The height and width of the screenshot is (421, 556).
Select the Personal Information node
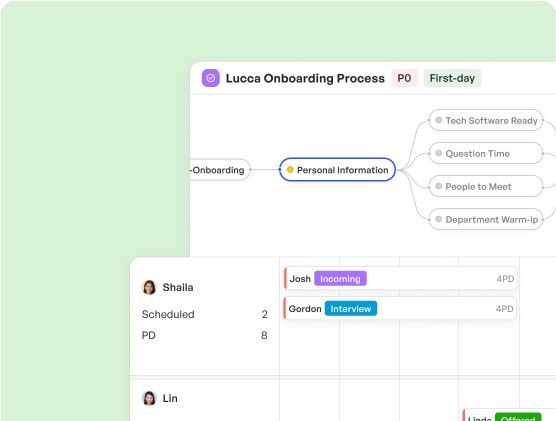[x=337, y=170]
